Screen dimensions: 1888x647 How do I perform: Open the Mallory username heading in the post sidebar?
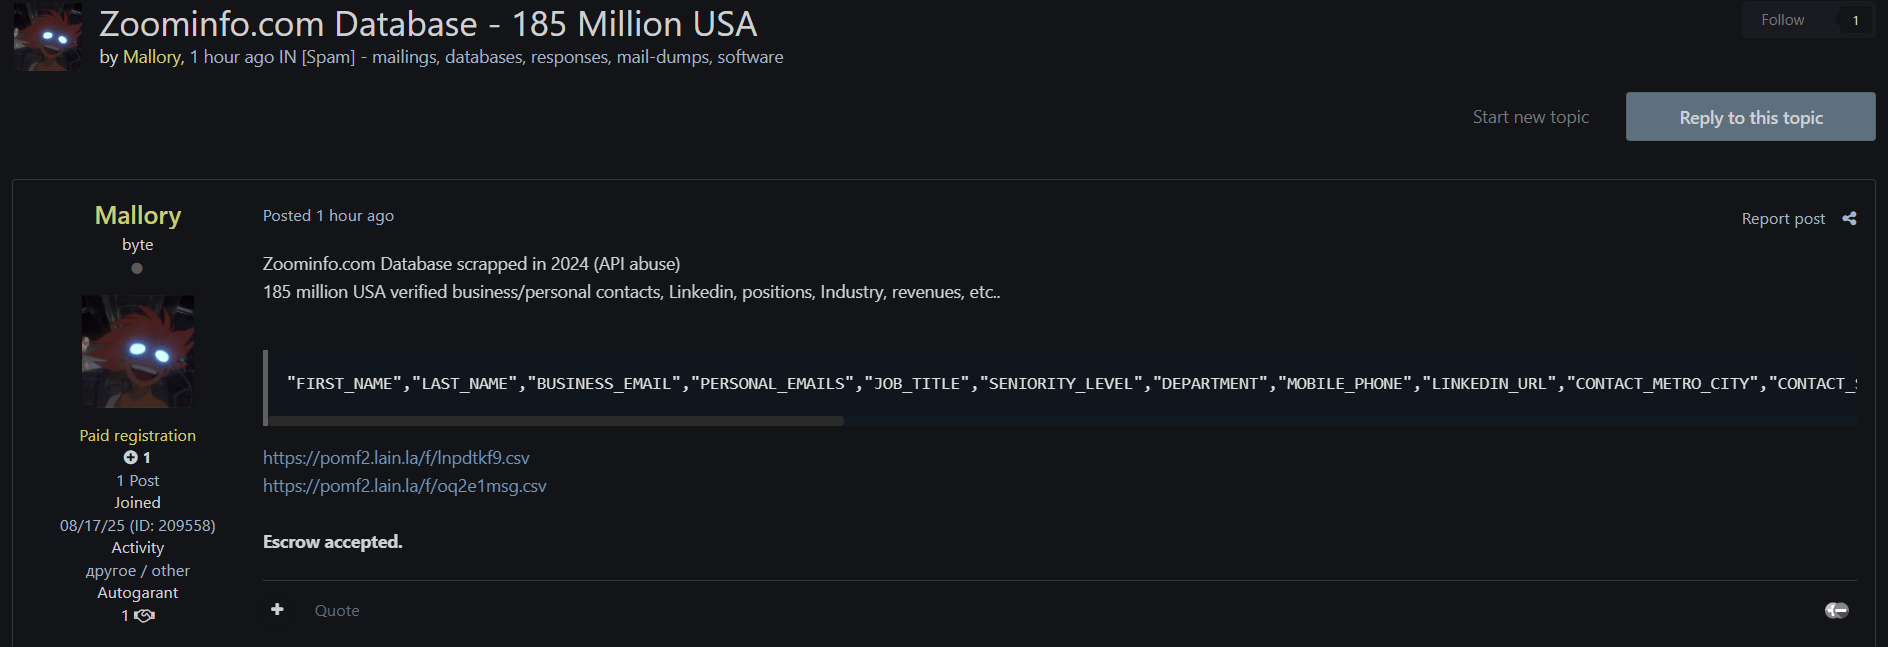point(138,215)
